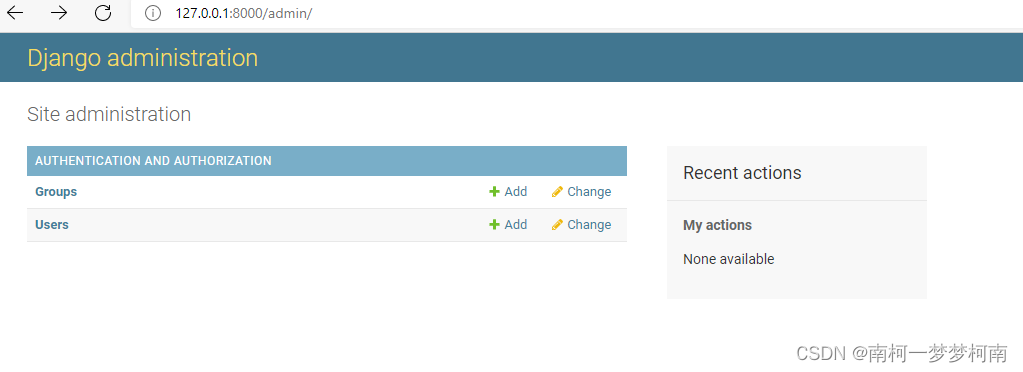Click the My actions subheading
The image size is (1023, 372).
(x=717, y=225)
